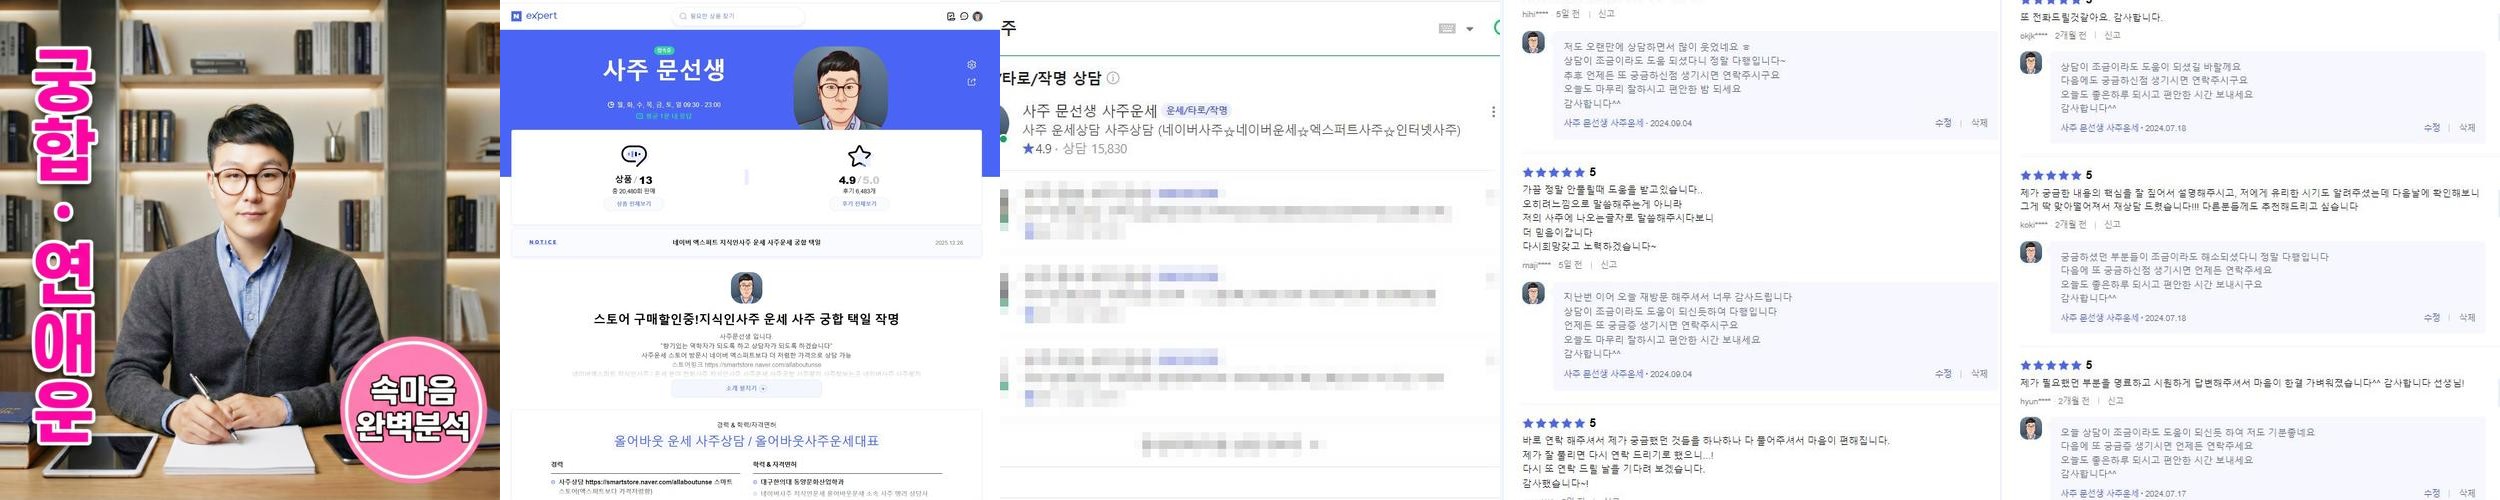Image resolution: width=2500 pixels, height=500 pixels.
Task: Open keyboard input dropdown arrow
Action: (x=1470, y=29)
